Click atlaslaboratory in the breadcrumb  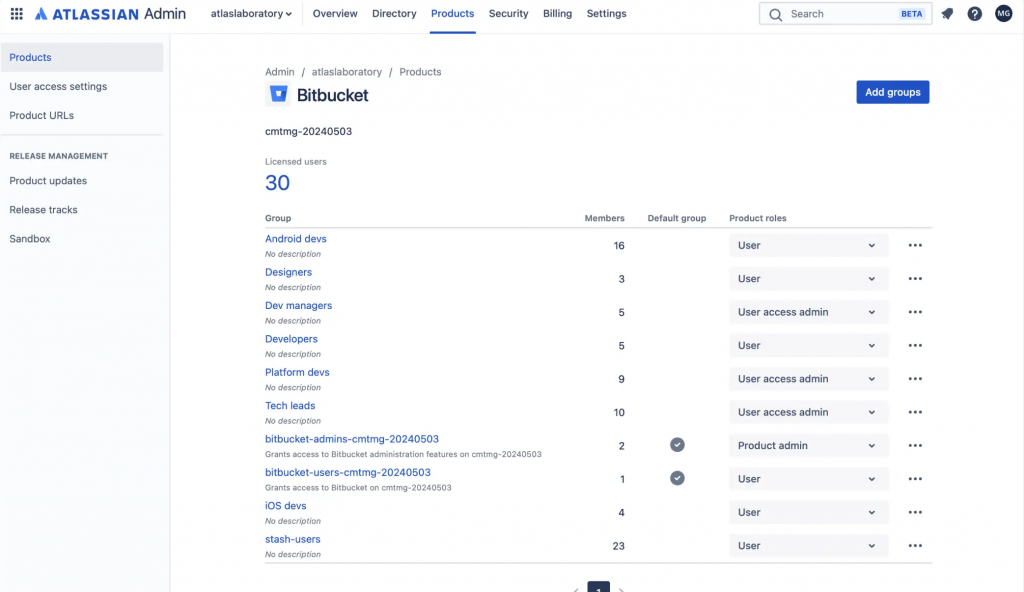pyautogui.click(x=346, y=72)
